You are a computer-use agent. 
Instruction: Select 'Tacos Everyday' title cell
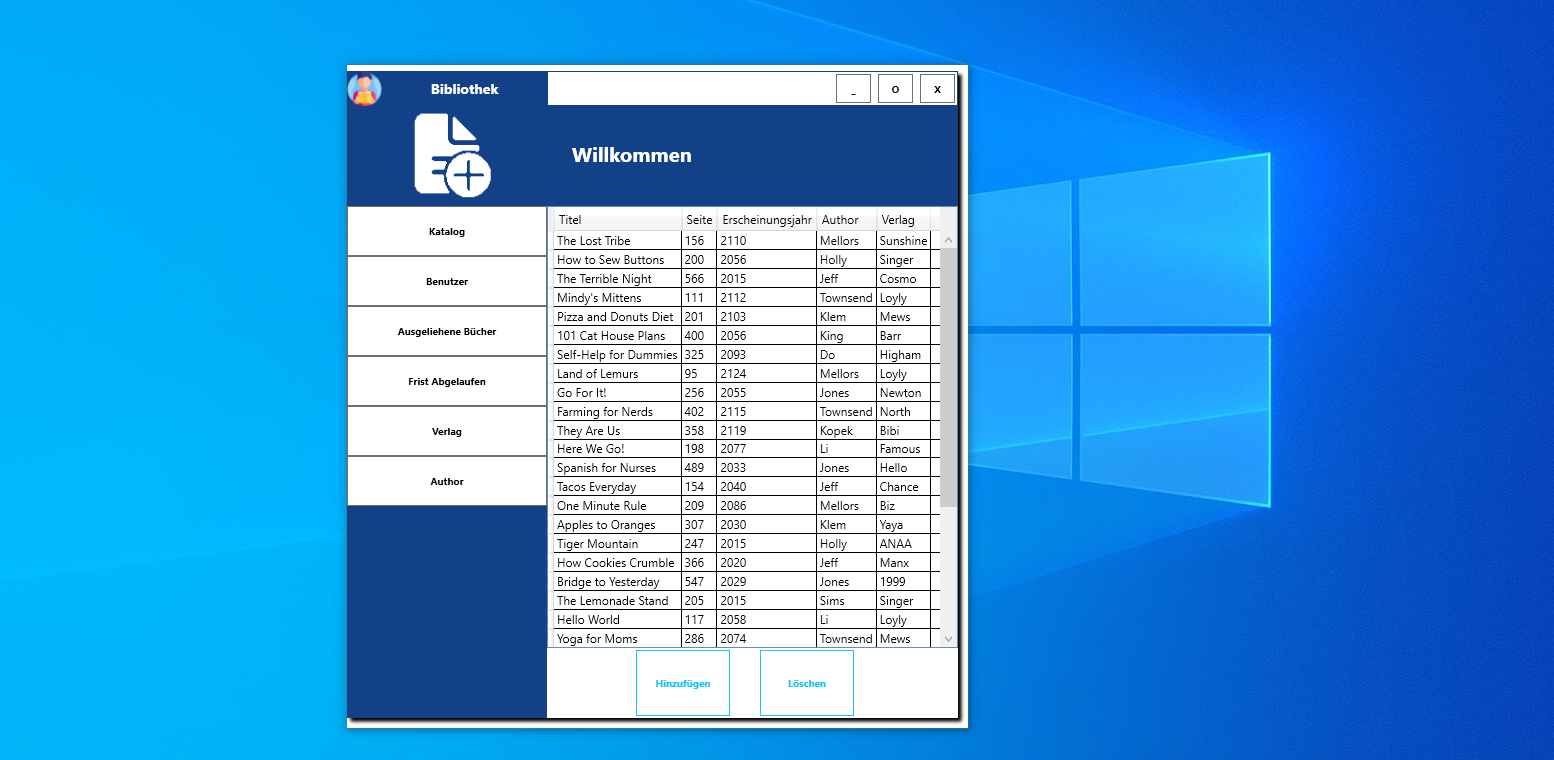pyautogui.click(x=618, y=487)
